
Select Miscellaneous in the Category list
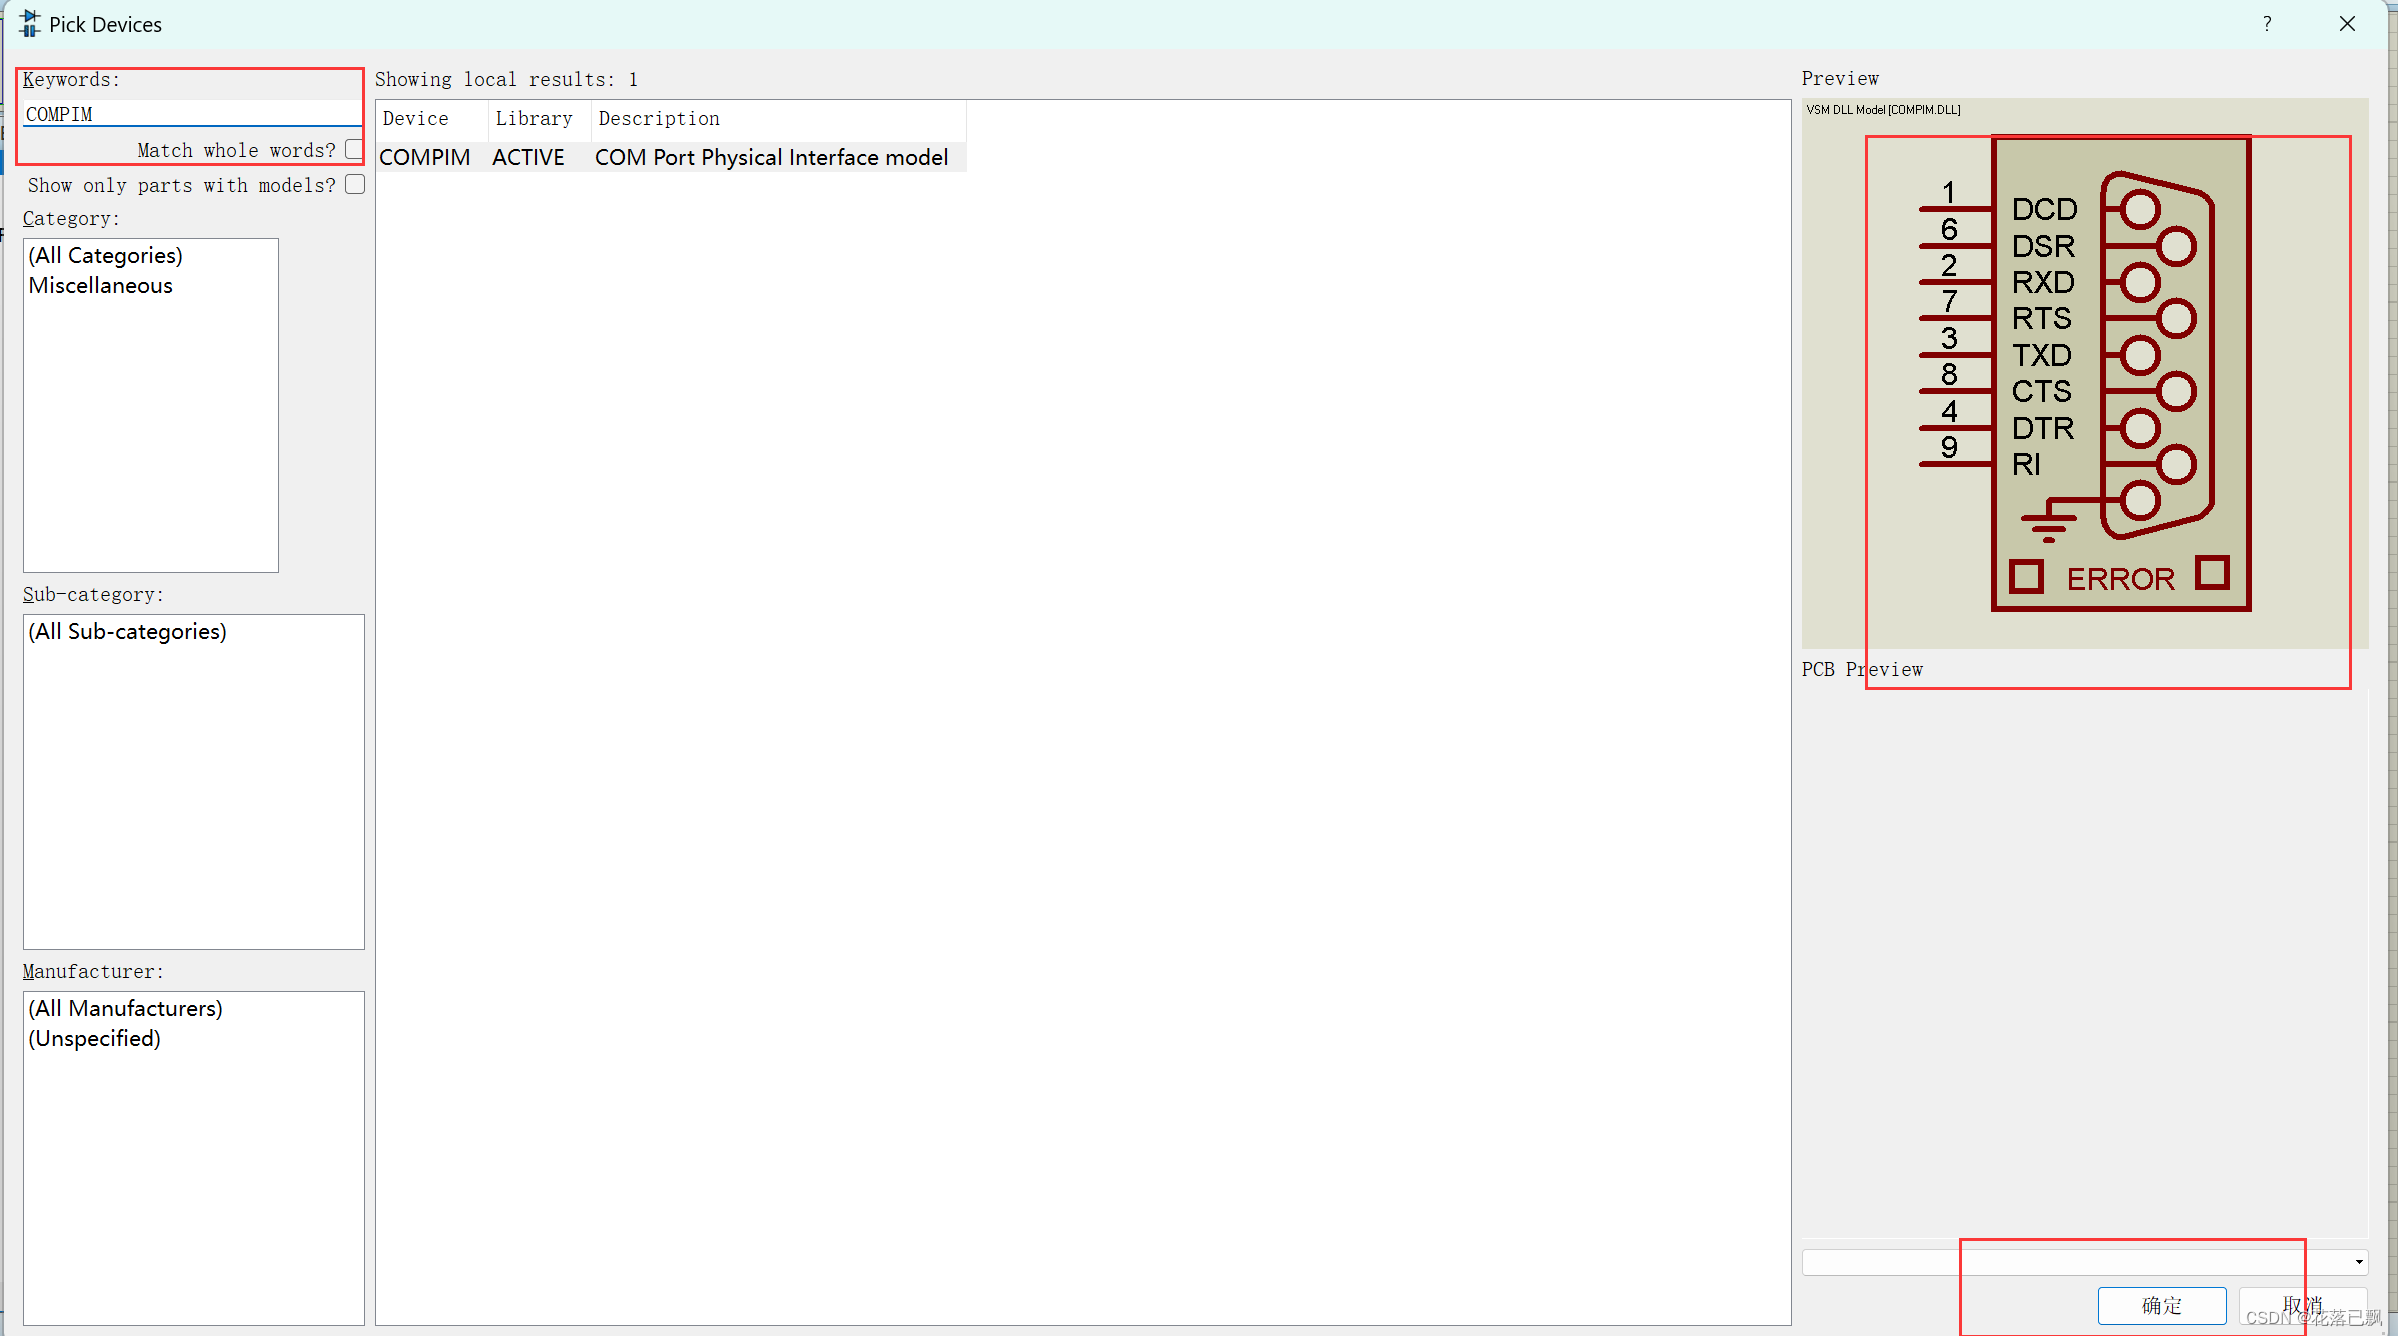(x=99, y=285)
